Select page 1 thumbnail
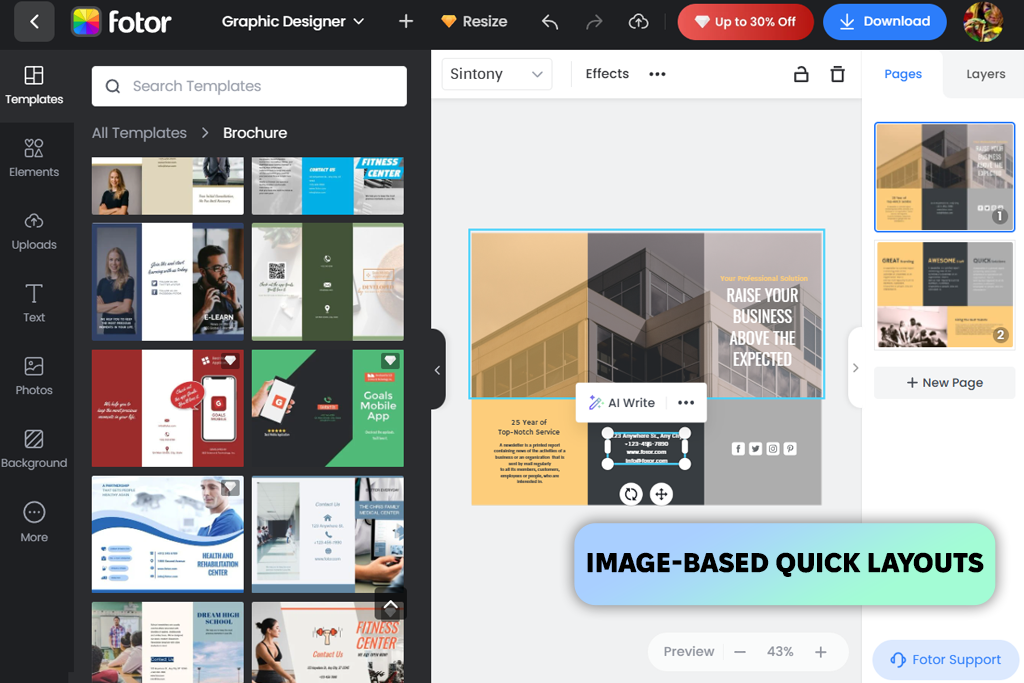This screenshot has height=683, width=1024. pos(944,177)
